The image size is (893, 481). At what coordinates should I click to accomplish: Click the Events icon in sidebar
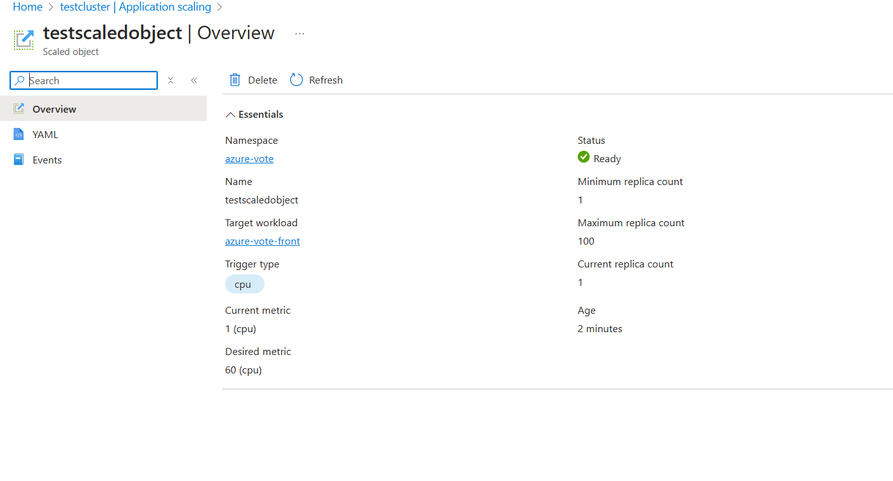click(x=19, y=159)
